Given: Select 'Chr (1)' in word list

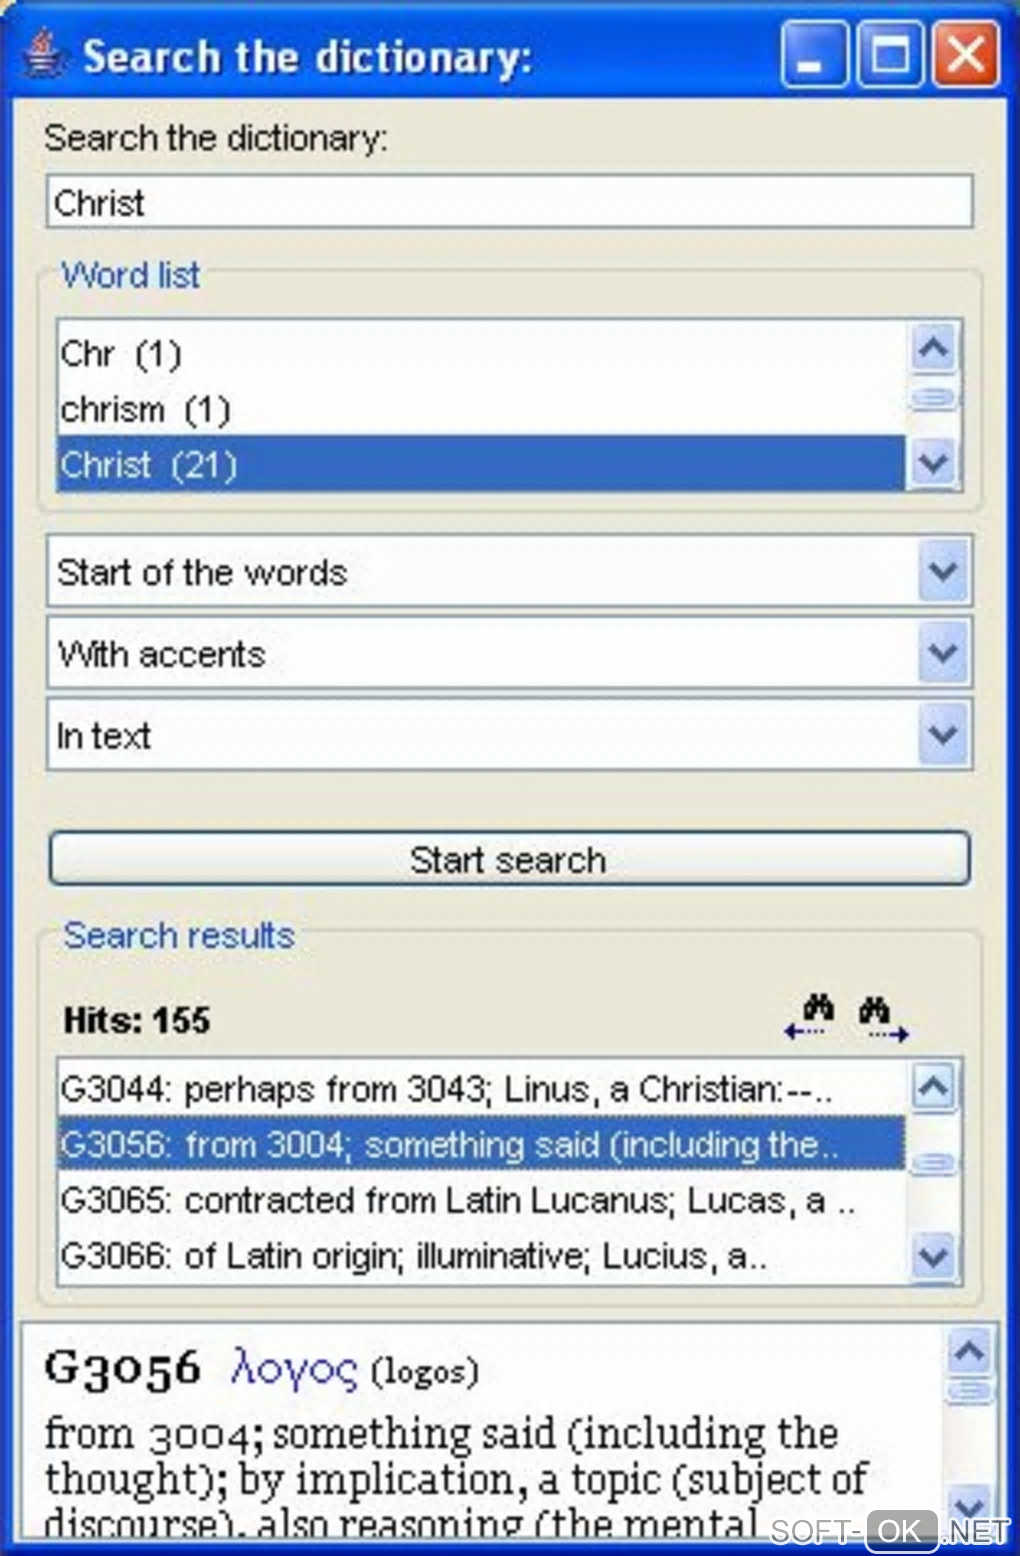Looking at the screenshot, I should click(x=121, y=354).
